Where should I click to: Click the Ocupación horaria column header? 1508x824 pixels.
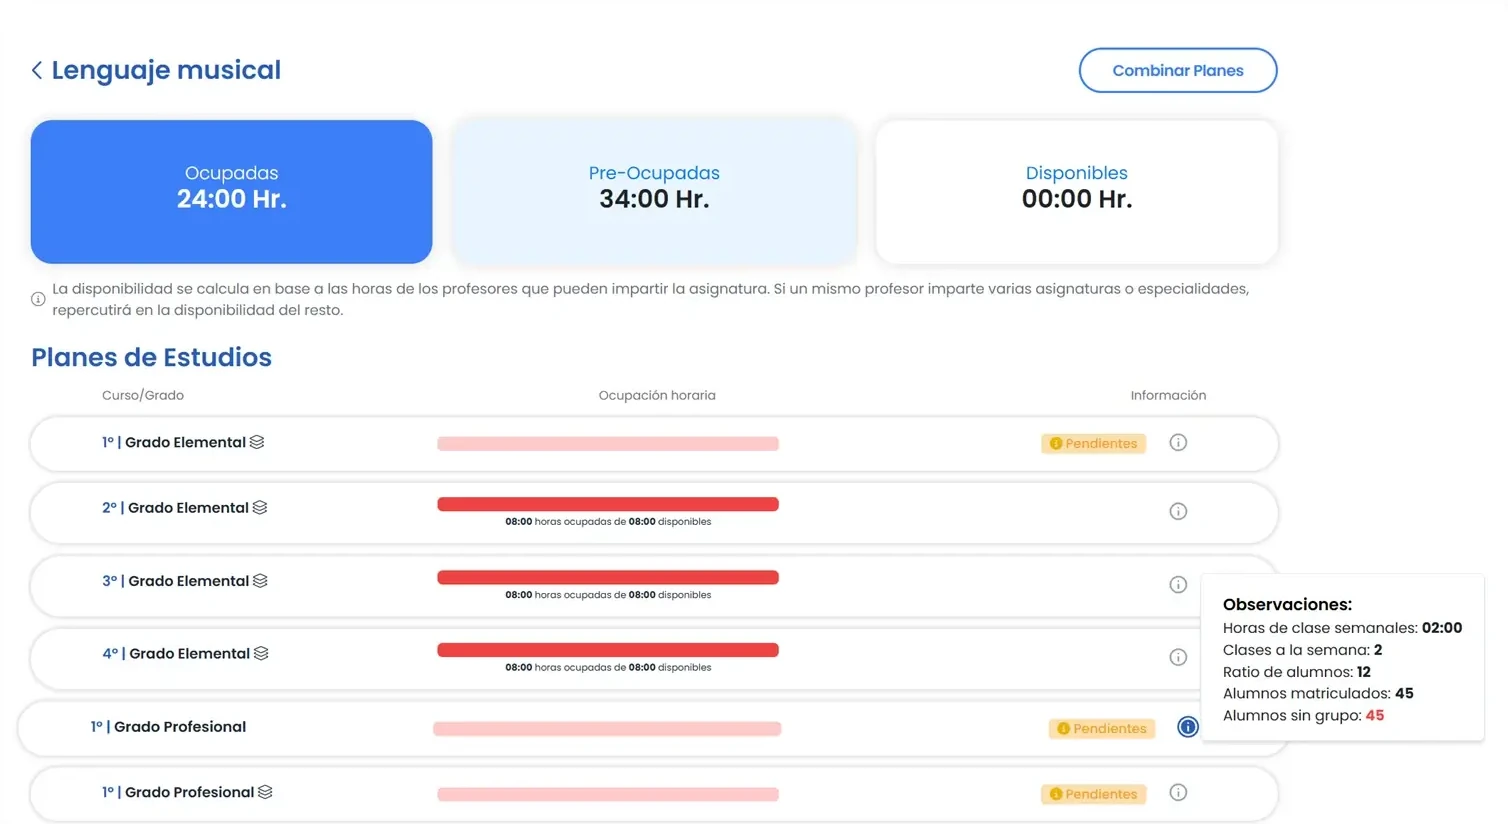pyautogui.click(x=657, y=395)
